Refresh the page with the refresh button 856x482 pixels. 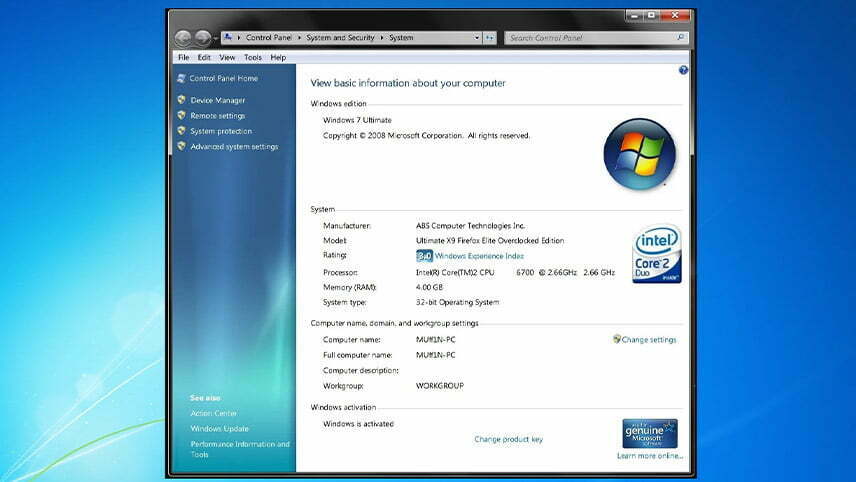click(x=489, y=38)
